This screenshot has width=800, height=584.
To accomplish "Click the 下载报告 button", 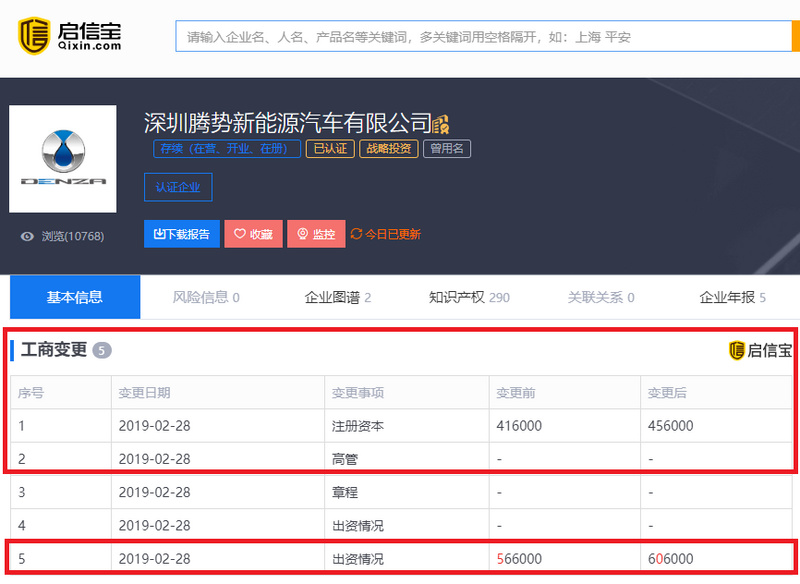I will tap(182, 234).
